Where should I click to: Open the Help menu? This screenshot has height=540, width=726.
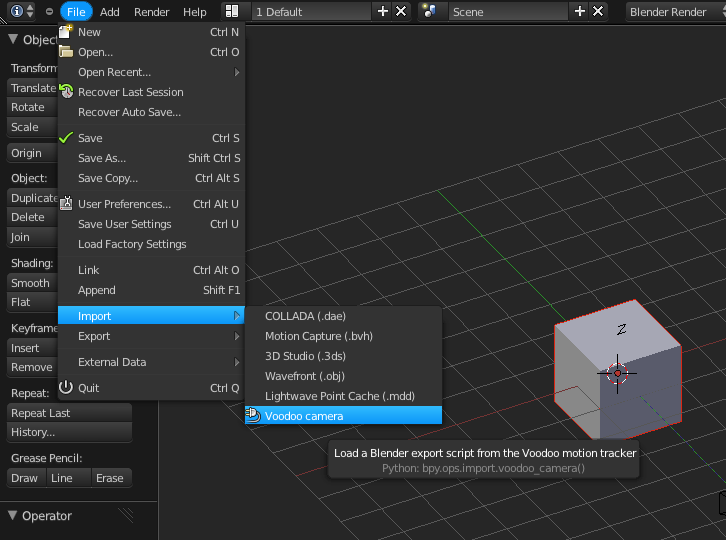click(194, 12)
